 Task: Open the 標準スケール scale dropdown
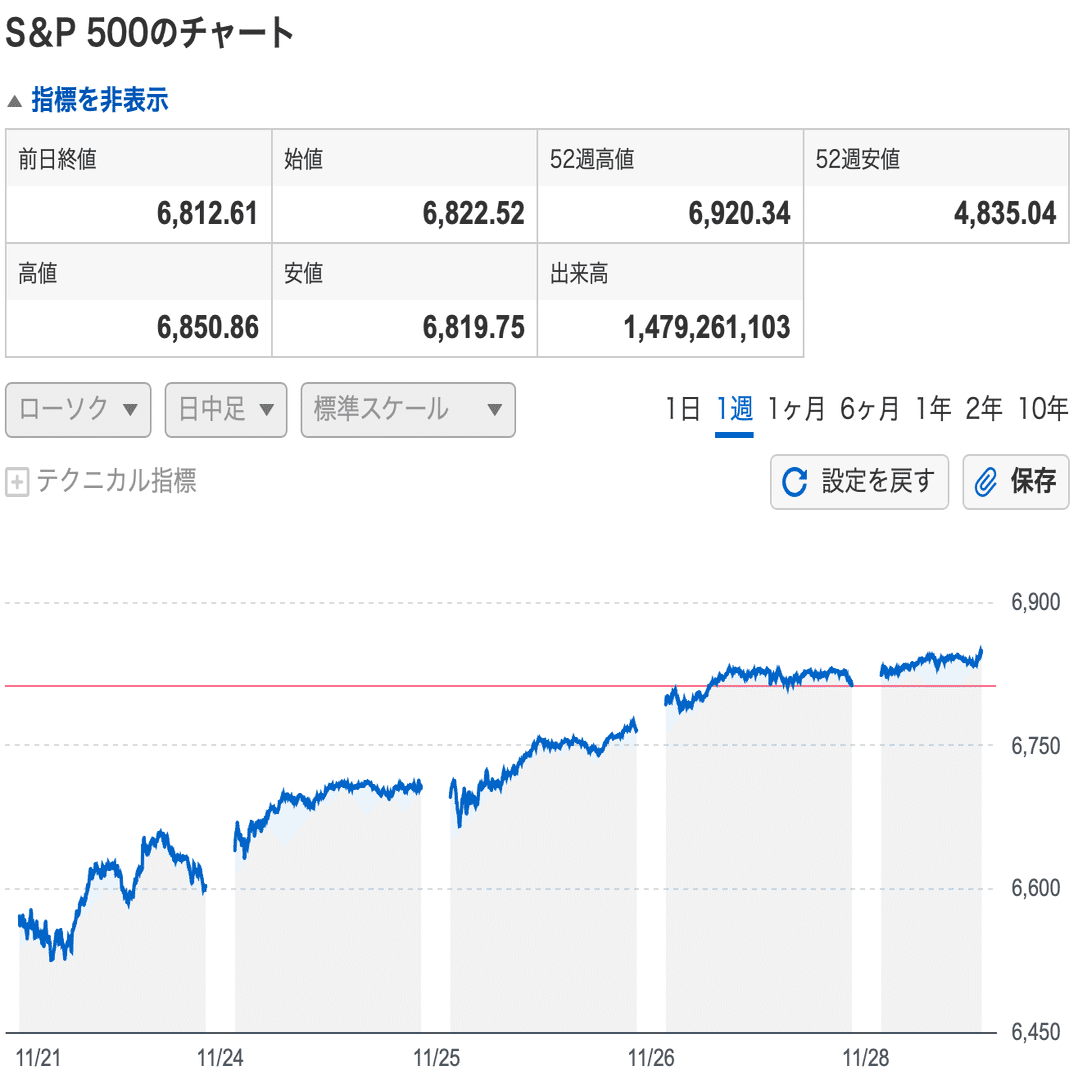pos(407,410)
